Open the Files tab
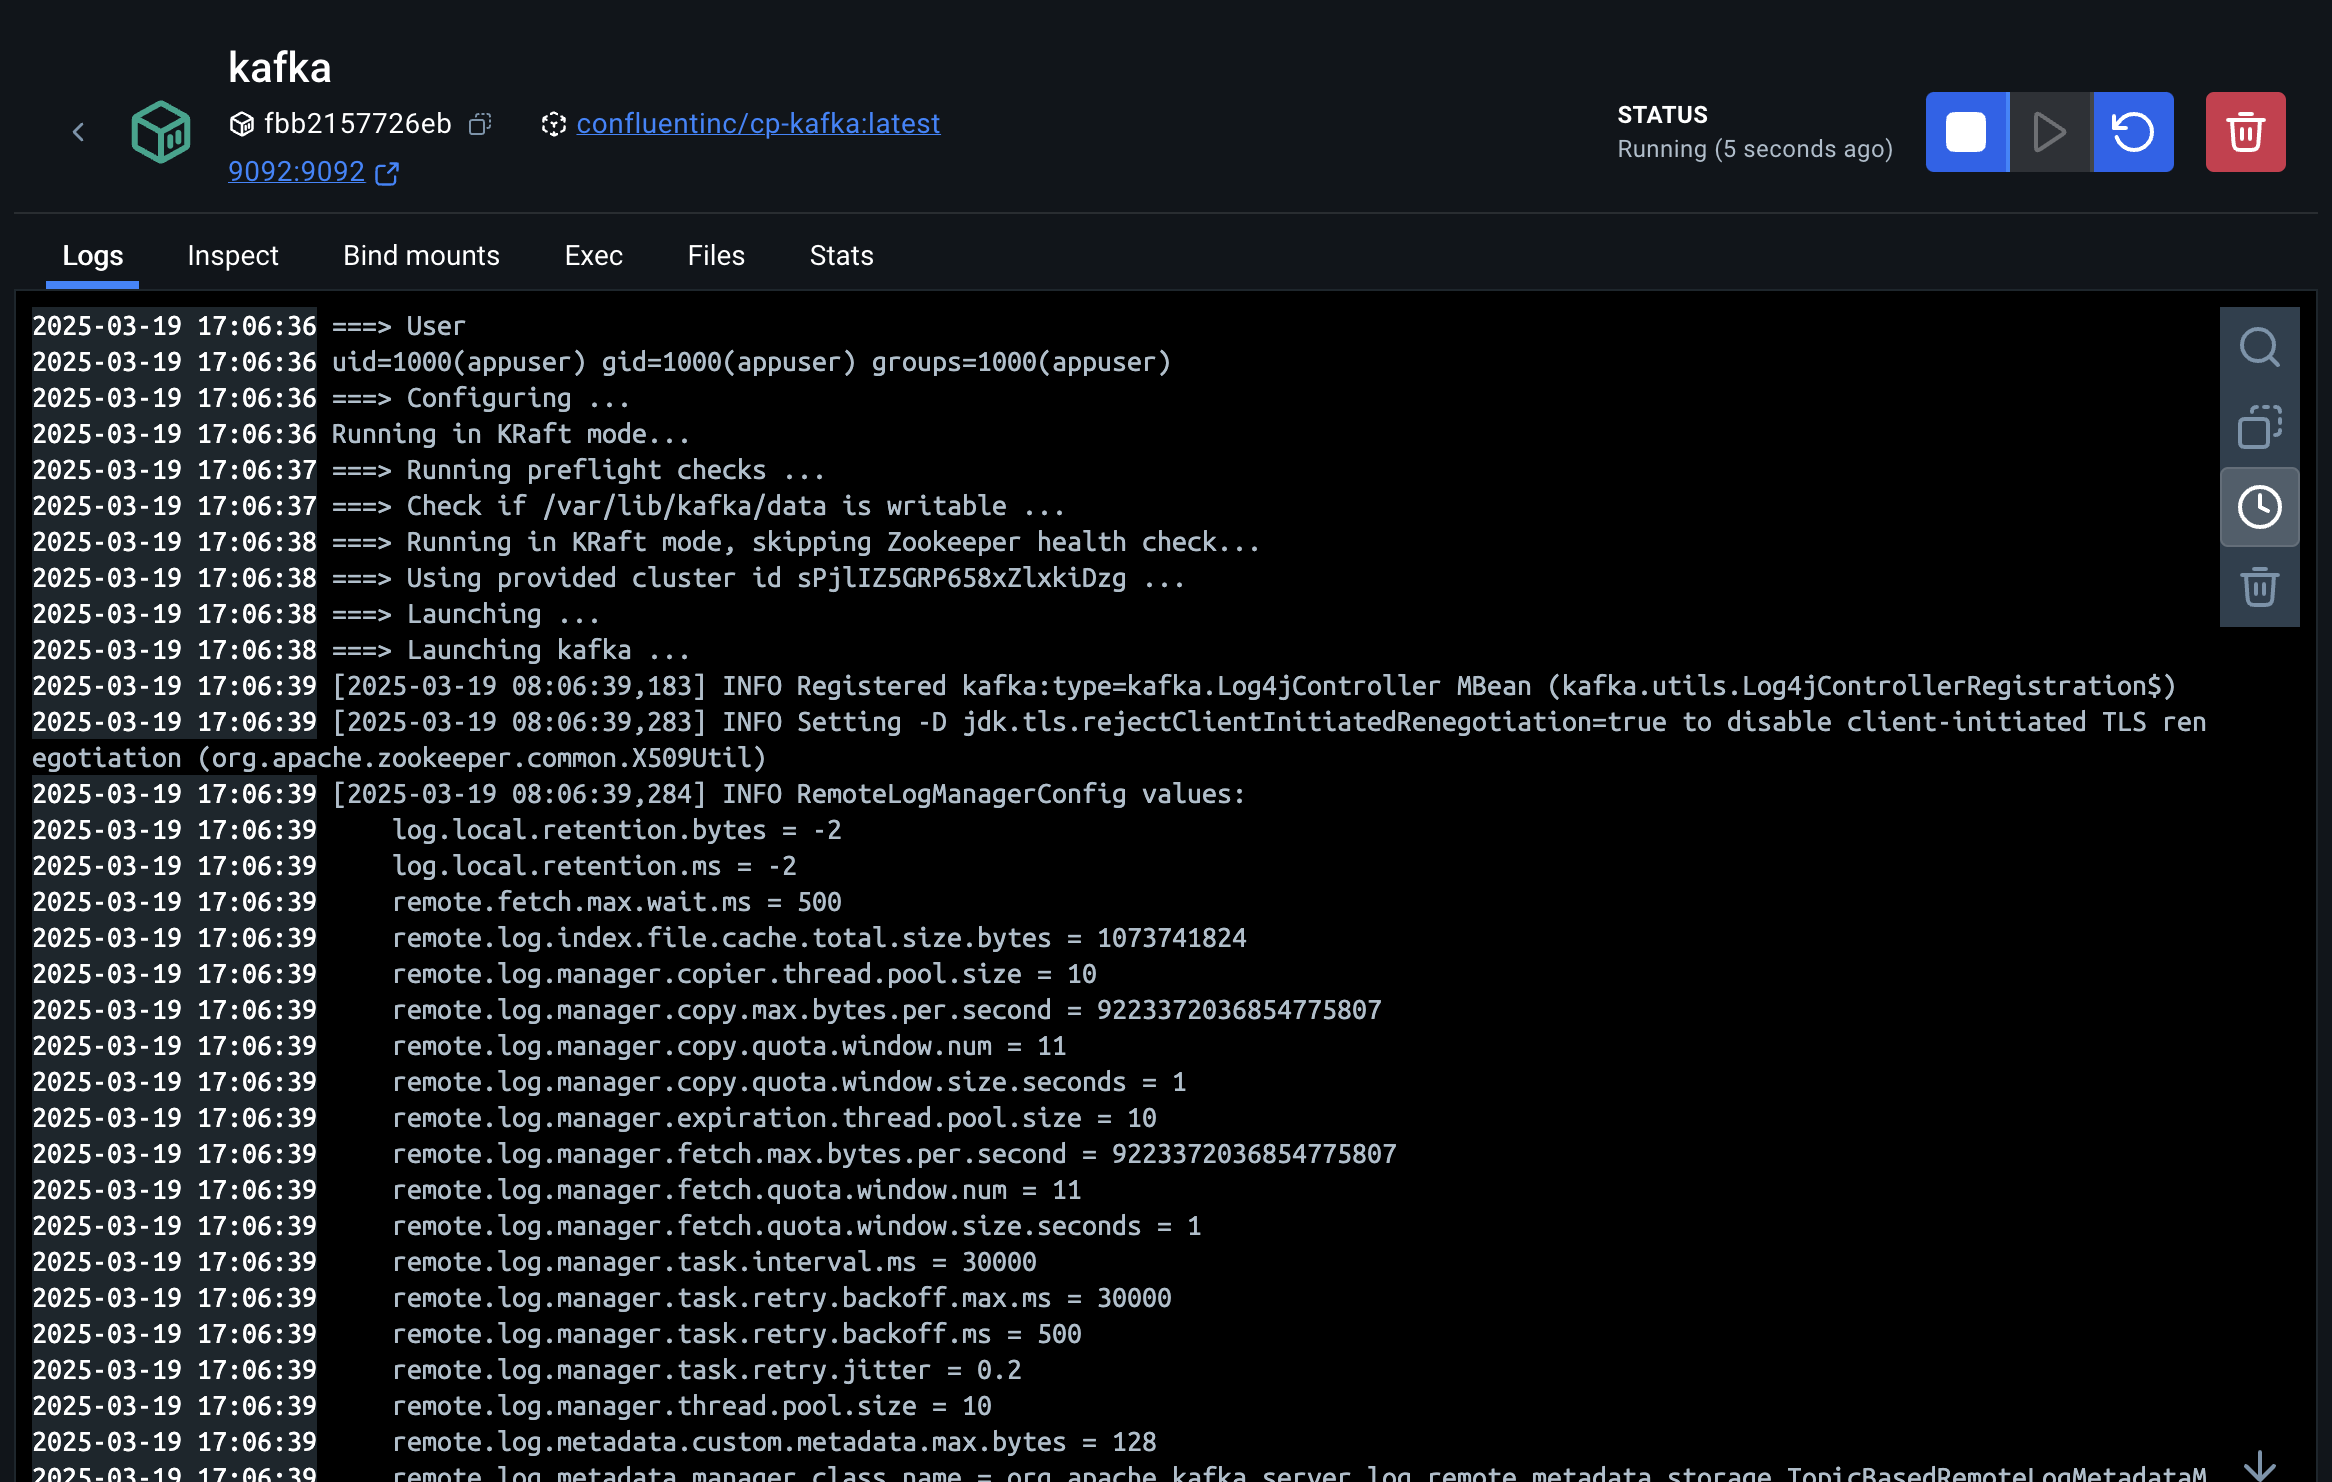 pyautogui.click(x=716, y=256)
